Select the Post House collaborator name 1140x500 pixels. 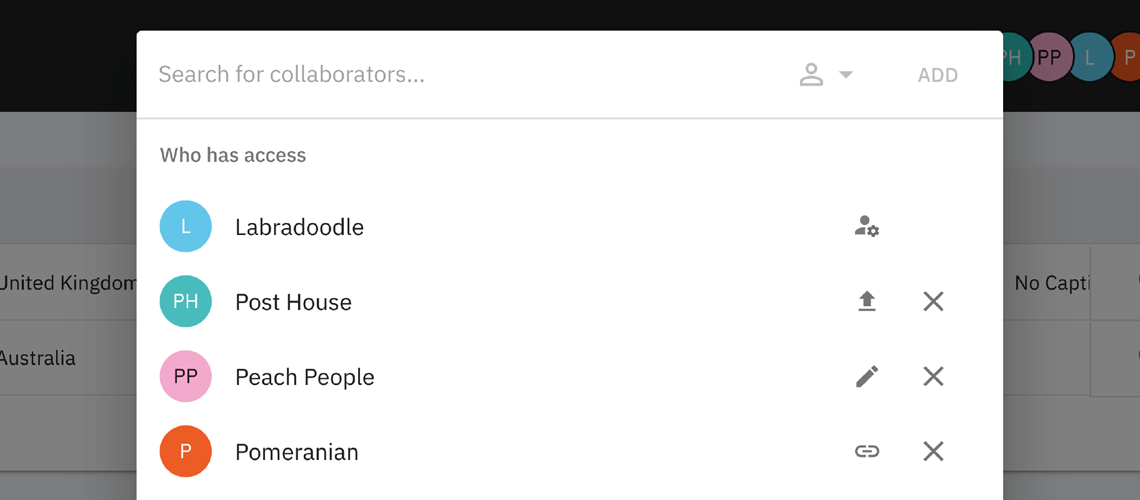(x=293, y=302)
